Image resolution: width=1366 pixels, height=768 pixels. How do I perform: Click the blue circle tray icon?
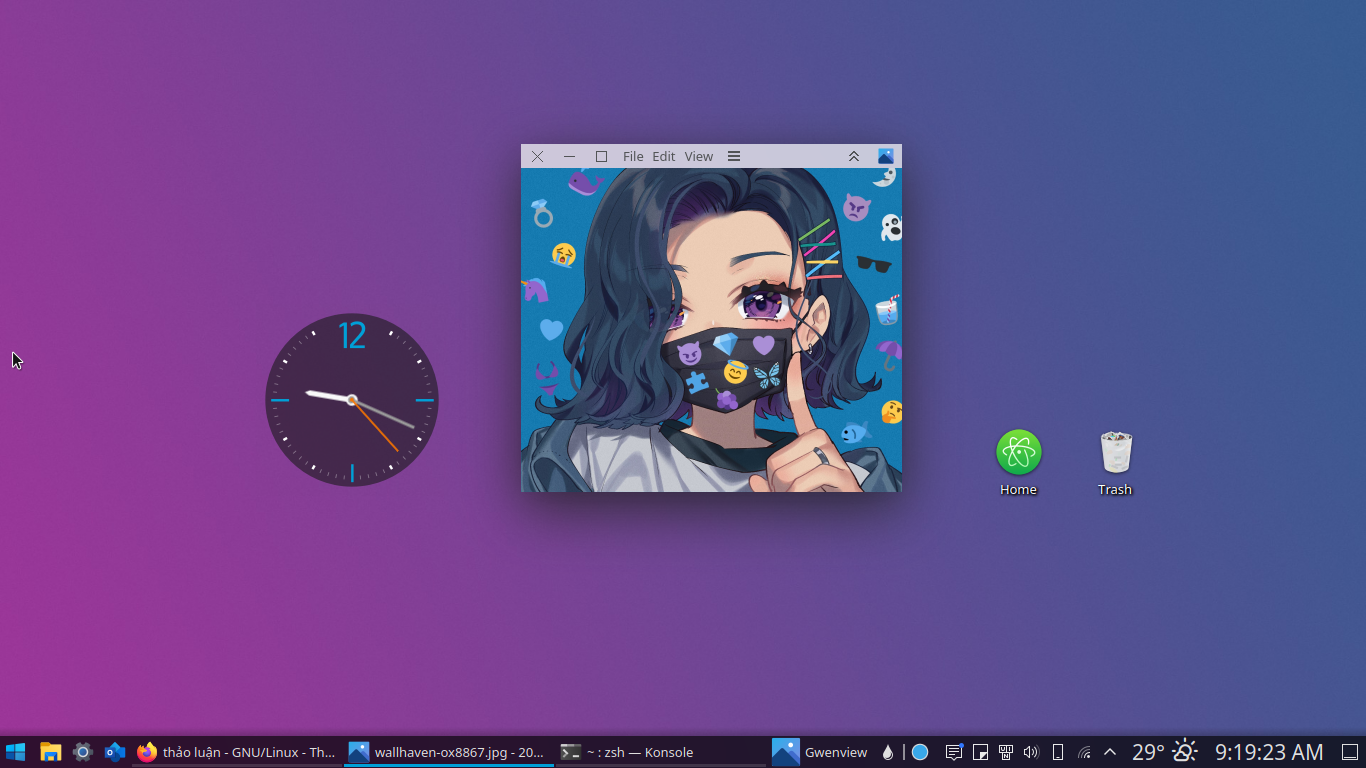(x=920, y=752)
